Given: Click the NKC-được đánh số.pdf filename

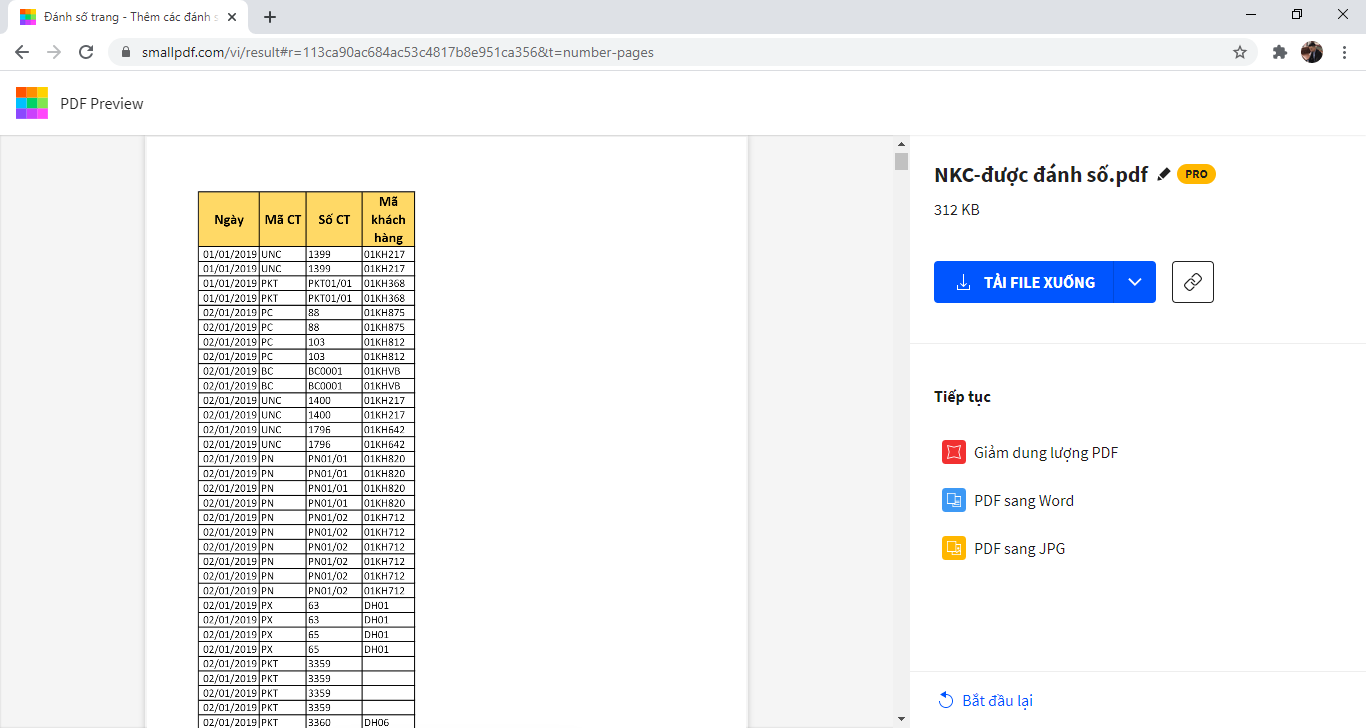Looking at the screenshot, I should 1041,174.
